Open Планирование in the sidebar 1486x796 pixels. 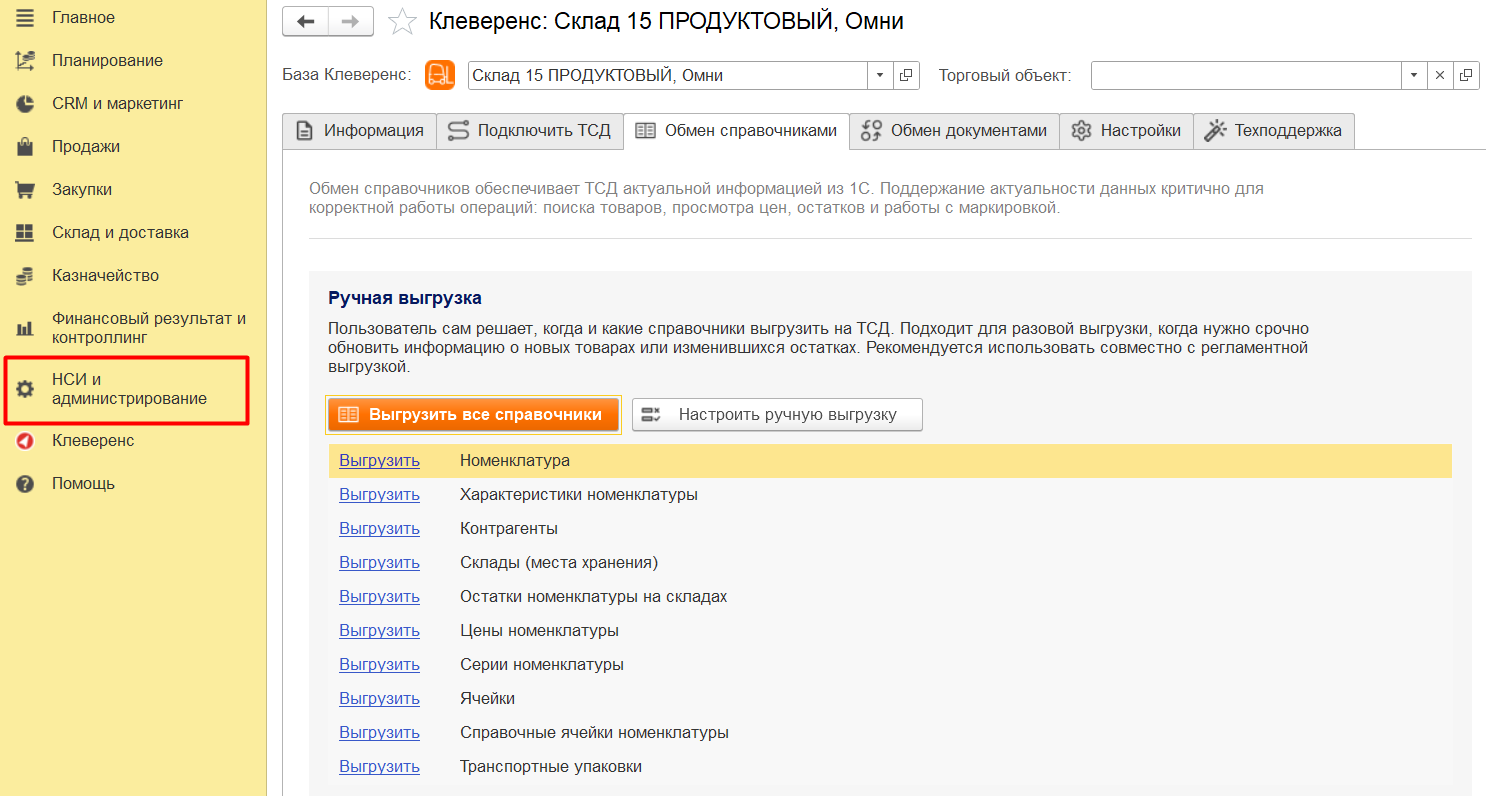[x=107, y=61]
